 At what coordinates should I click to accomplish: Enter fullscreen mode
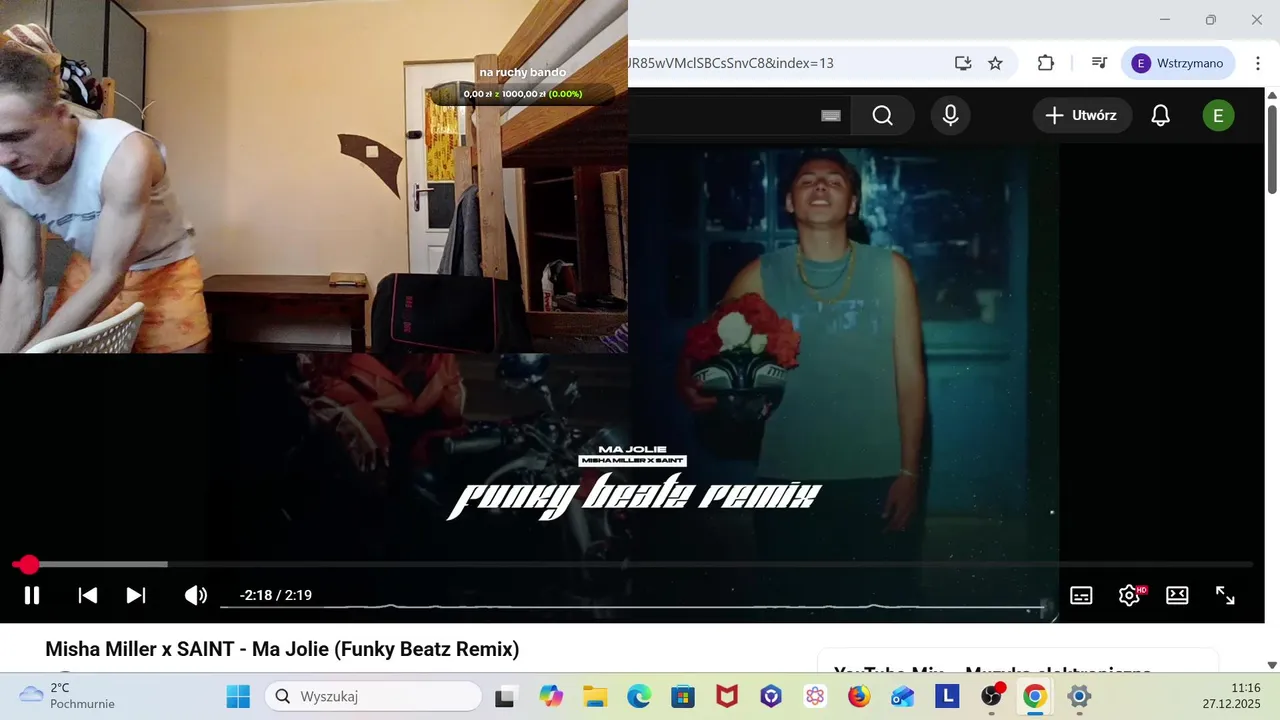coord(1225,595)
